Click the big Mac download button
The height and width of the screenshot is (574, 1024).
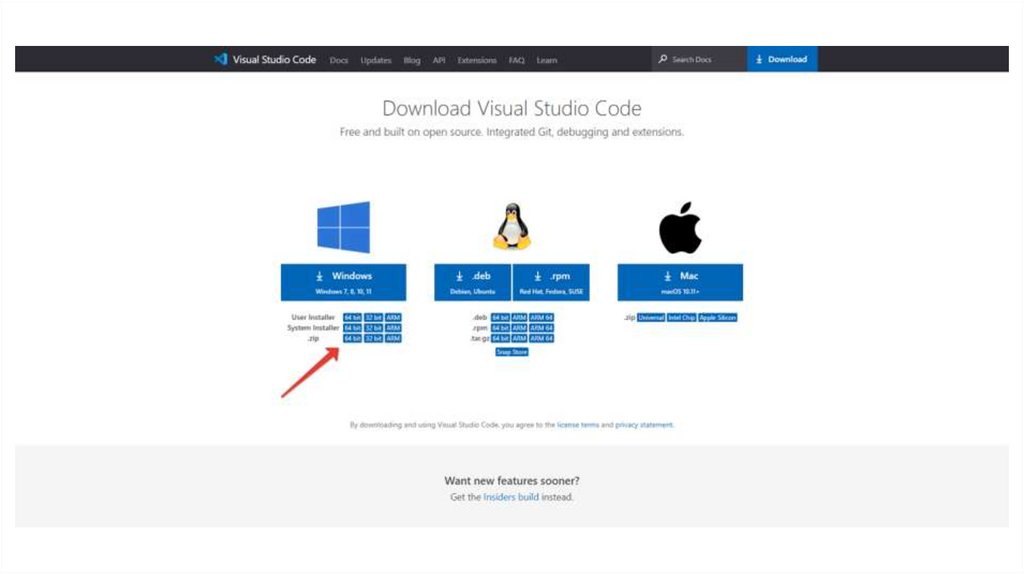(x=680, y=282)
